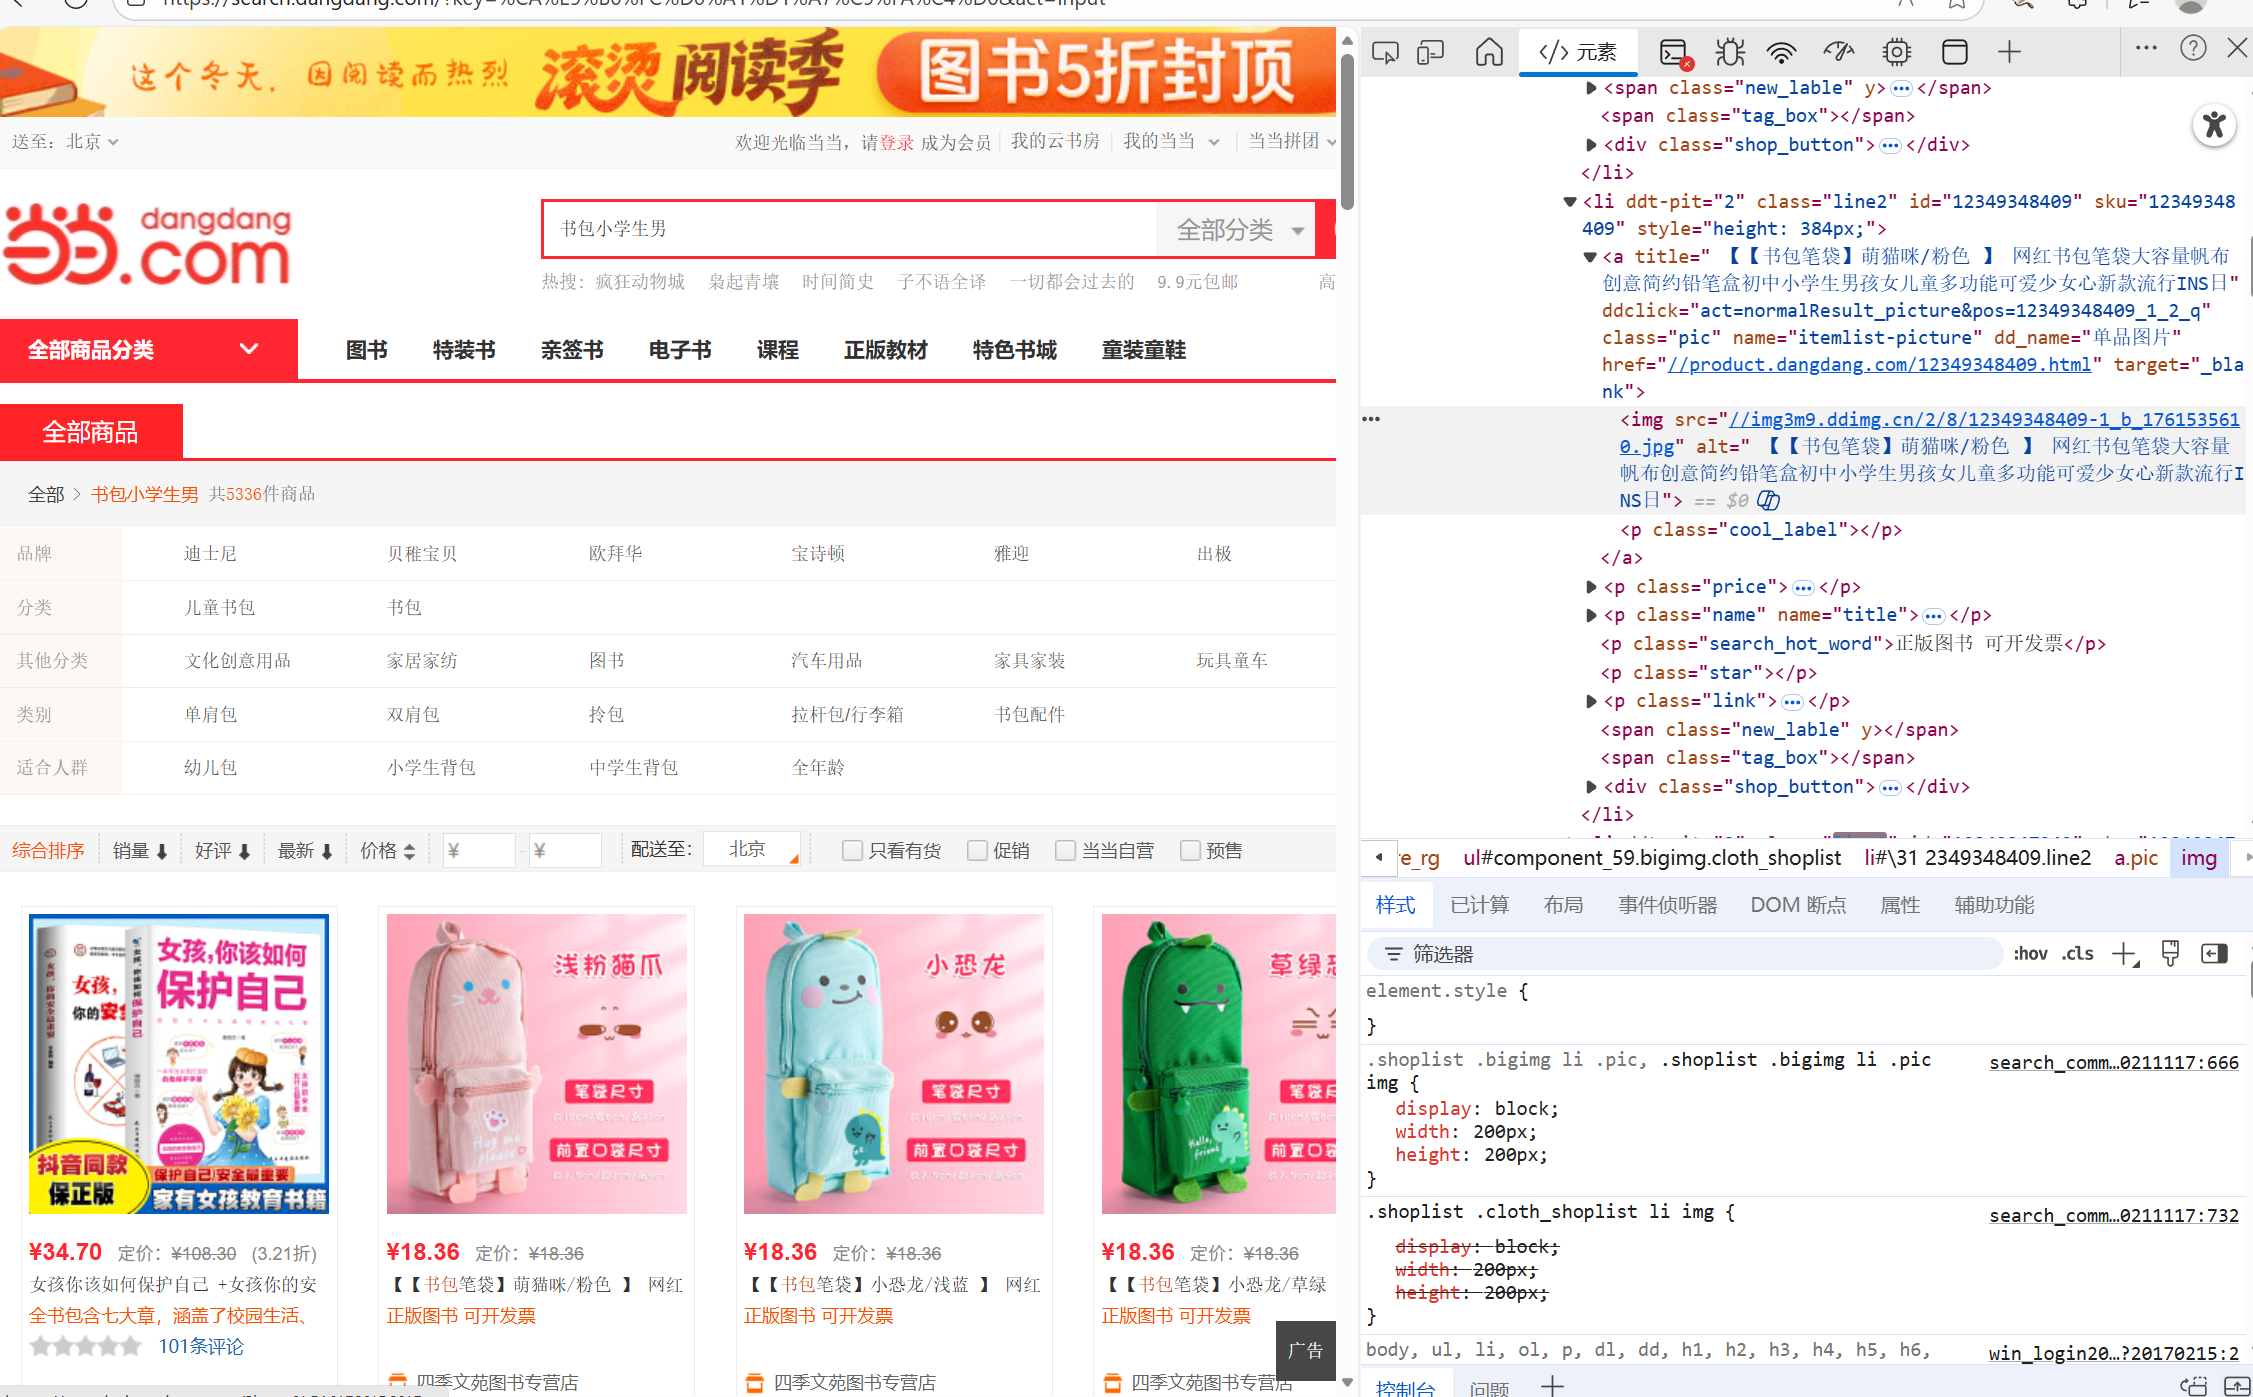
Task: Check the 促销 option
Action: tap(977, 849)
